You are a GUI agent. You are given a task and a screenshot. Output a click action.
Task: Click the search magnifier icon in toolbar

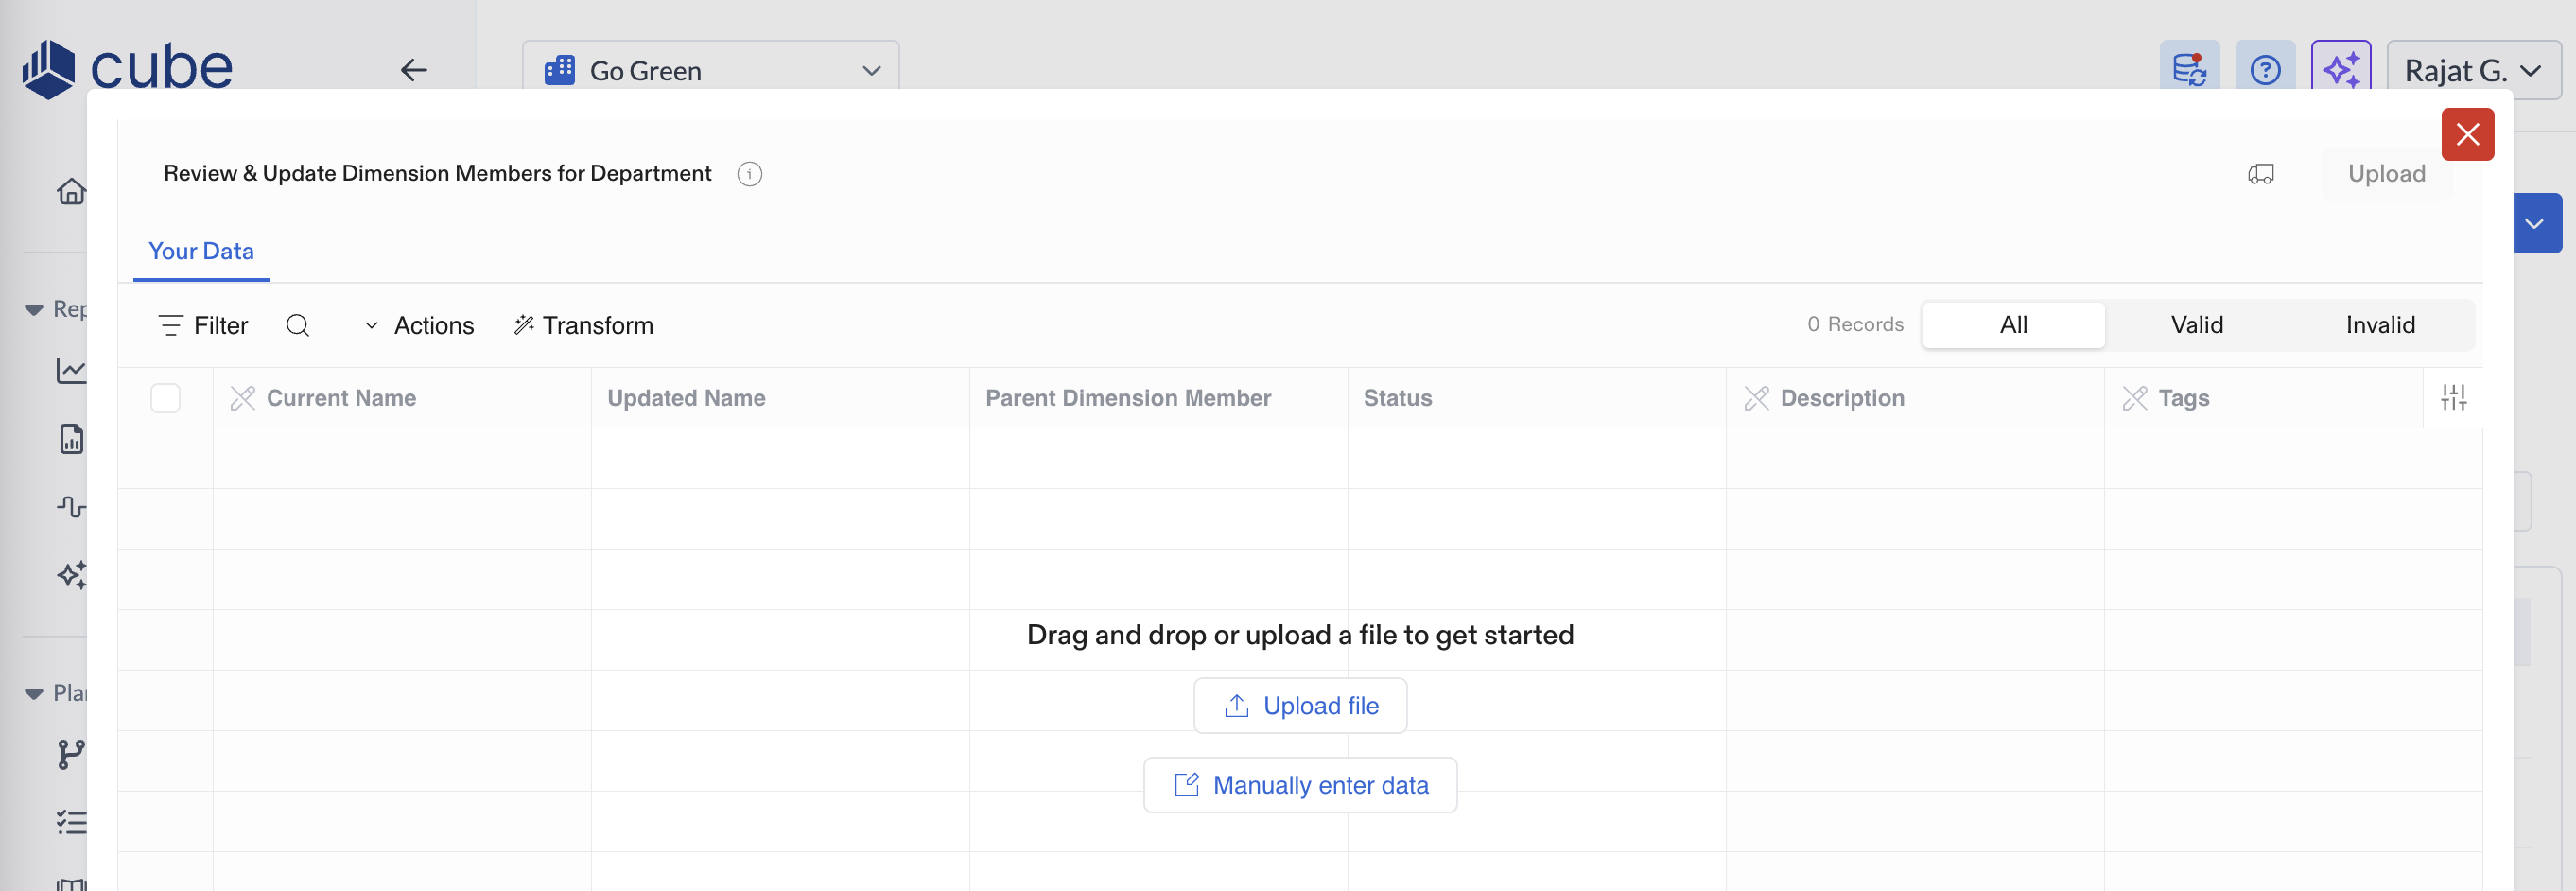(297, 325)
